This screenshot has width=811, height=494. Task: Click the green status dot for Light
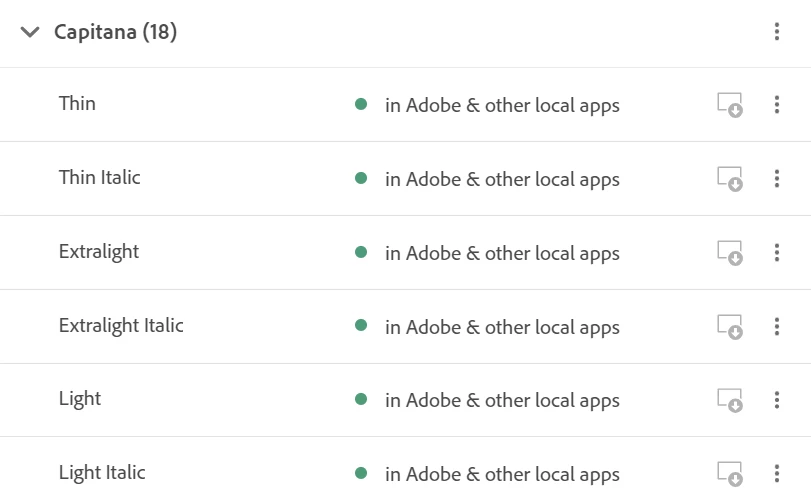pos(361,399)
